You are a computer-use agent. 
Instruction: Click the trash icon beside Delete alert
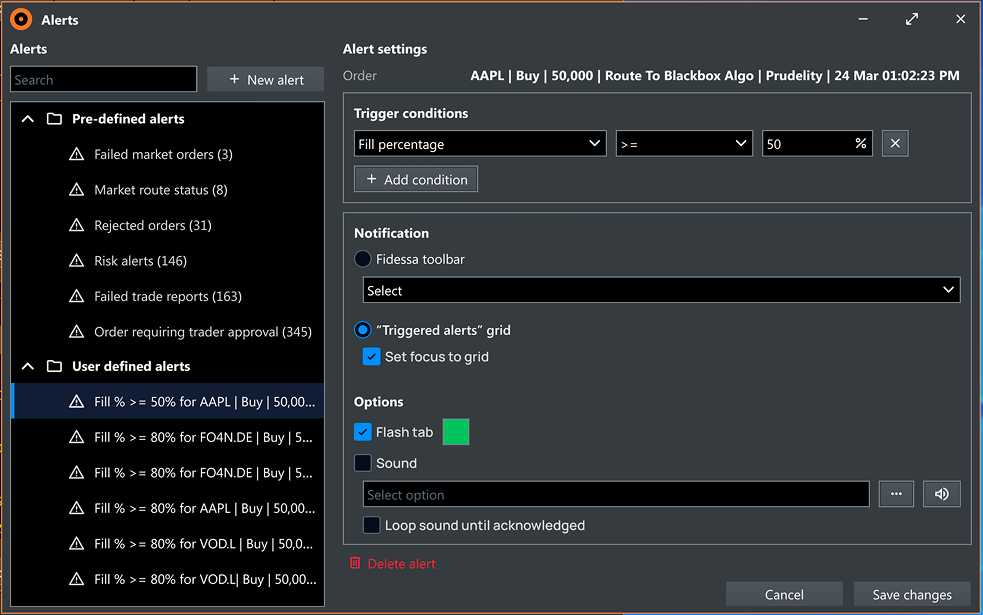point(355,563)
